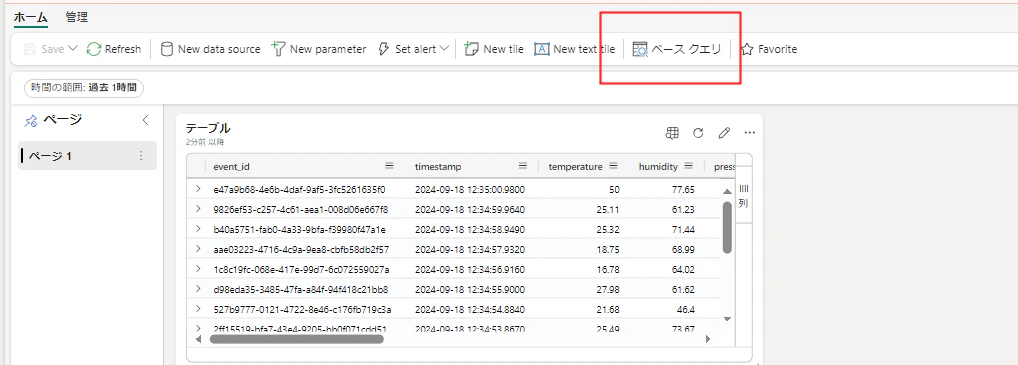The image size is (1018, 365).
Task: Collapse the ページ pane with chevron
Action: click(145, 120)
